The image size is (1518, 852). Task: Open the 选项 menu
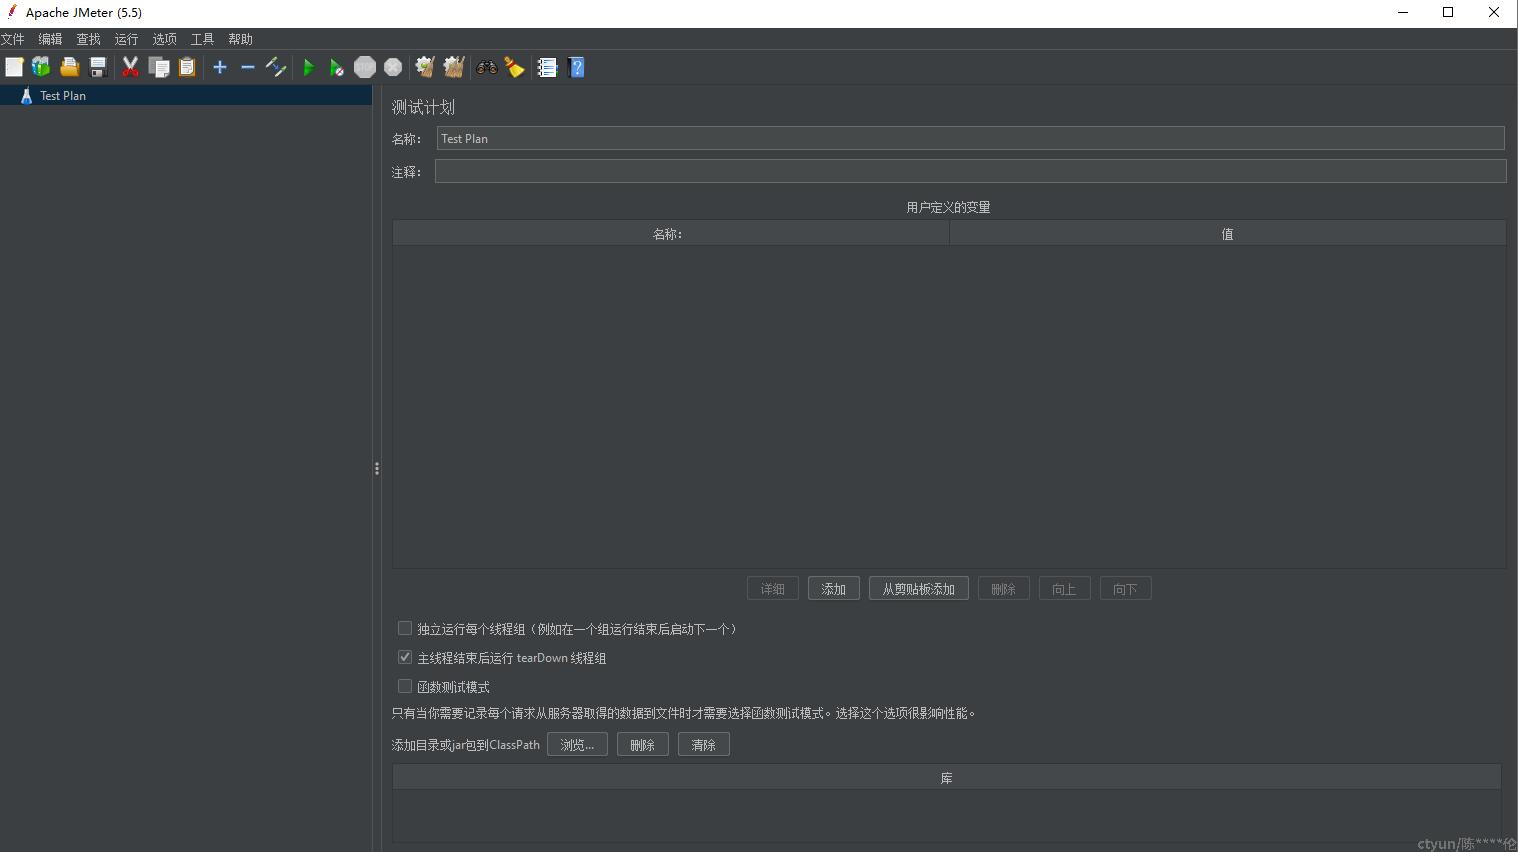[x=164, y=39]
